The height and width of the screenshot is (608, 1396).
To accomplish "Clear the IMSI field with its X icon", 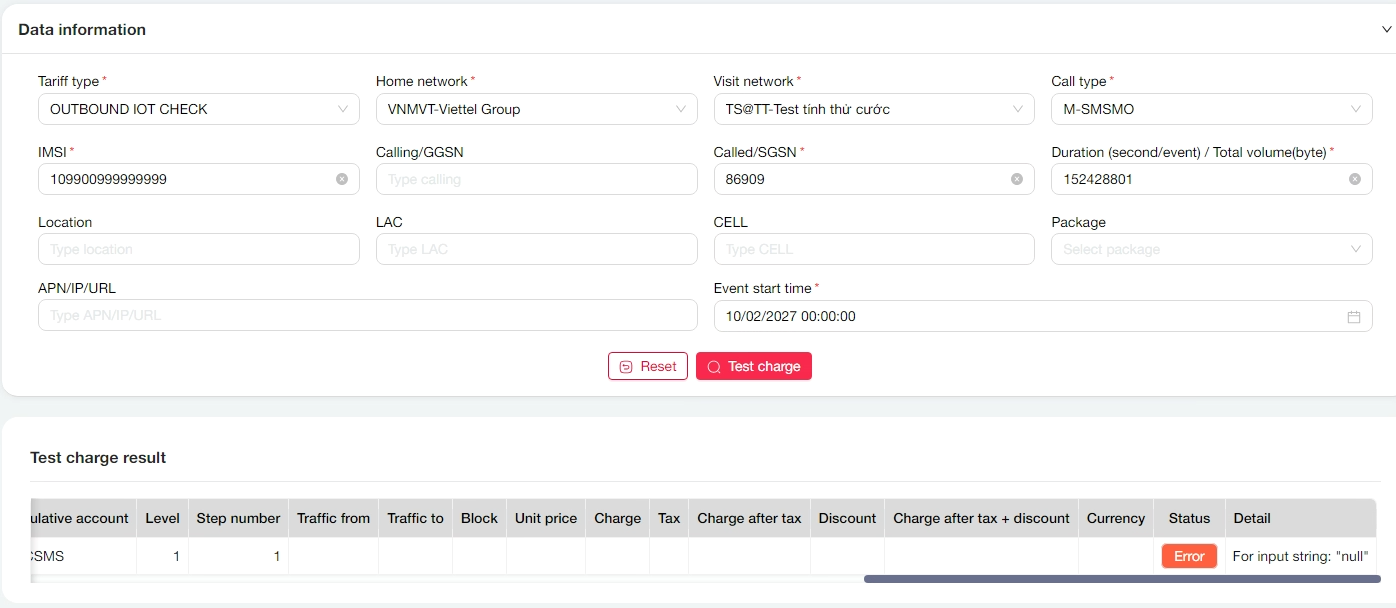I will (x=342, y=179).
